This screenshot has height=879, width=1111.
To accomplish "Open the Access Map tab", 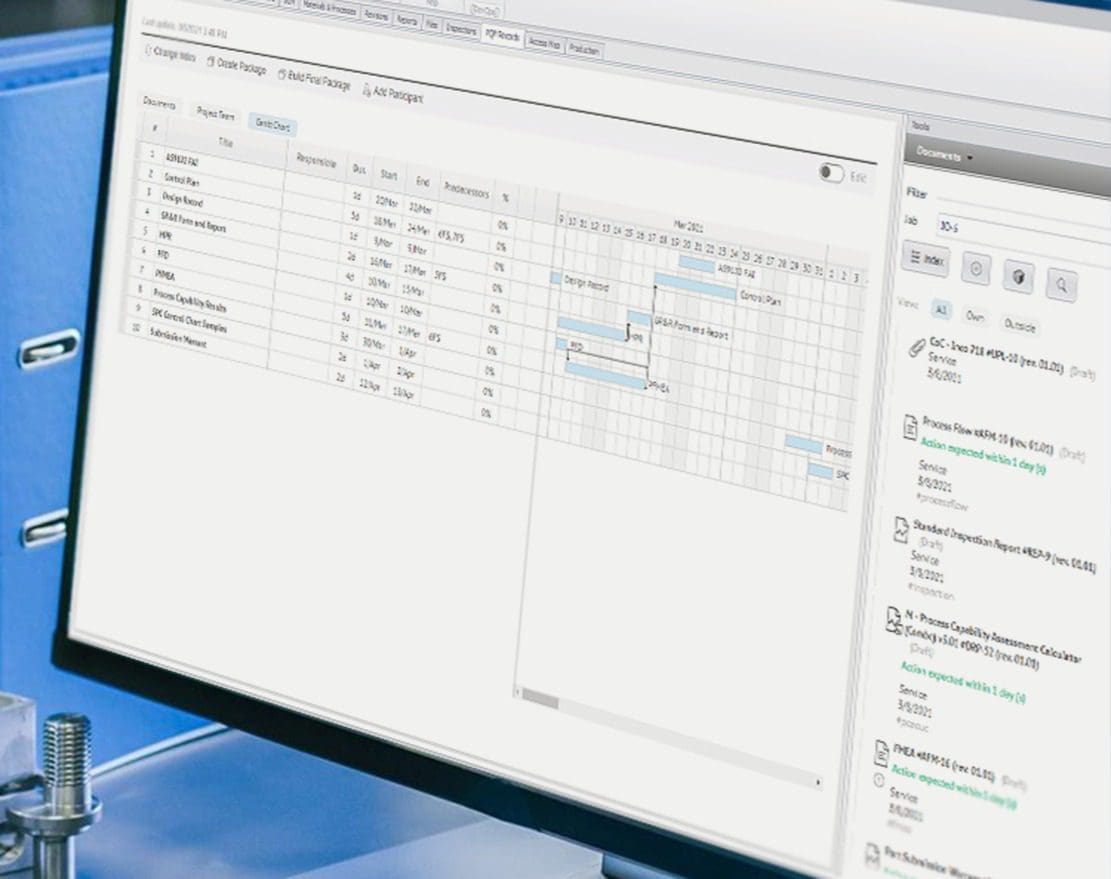I will pyautogui.click(x=545, y=43).
